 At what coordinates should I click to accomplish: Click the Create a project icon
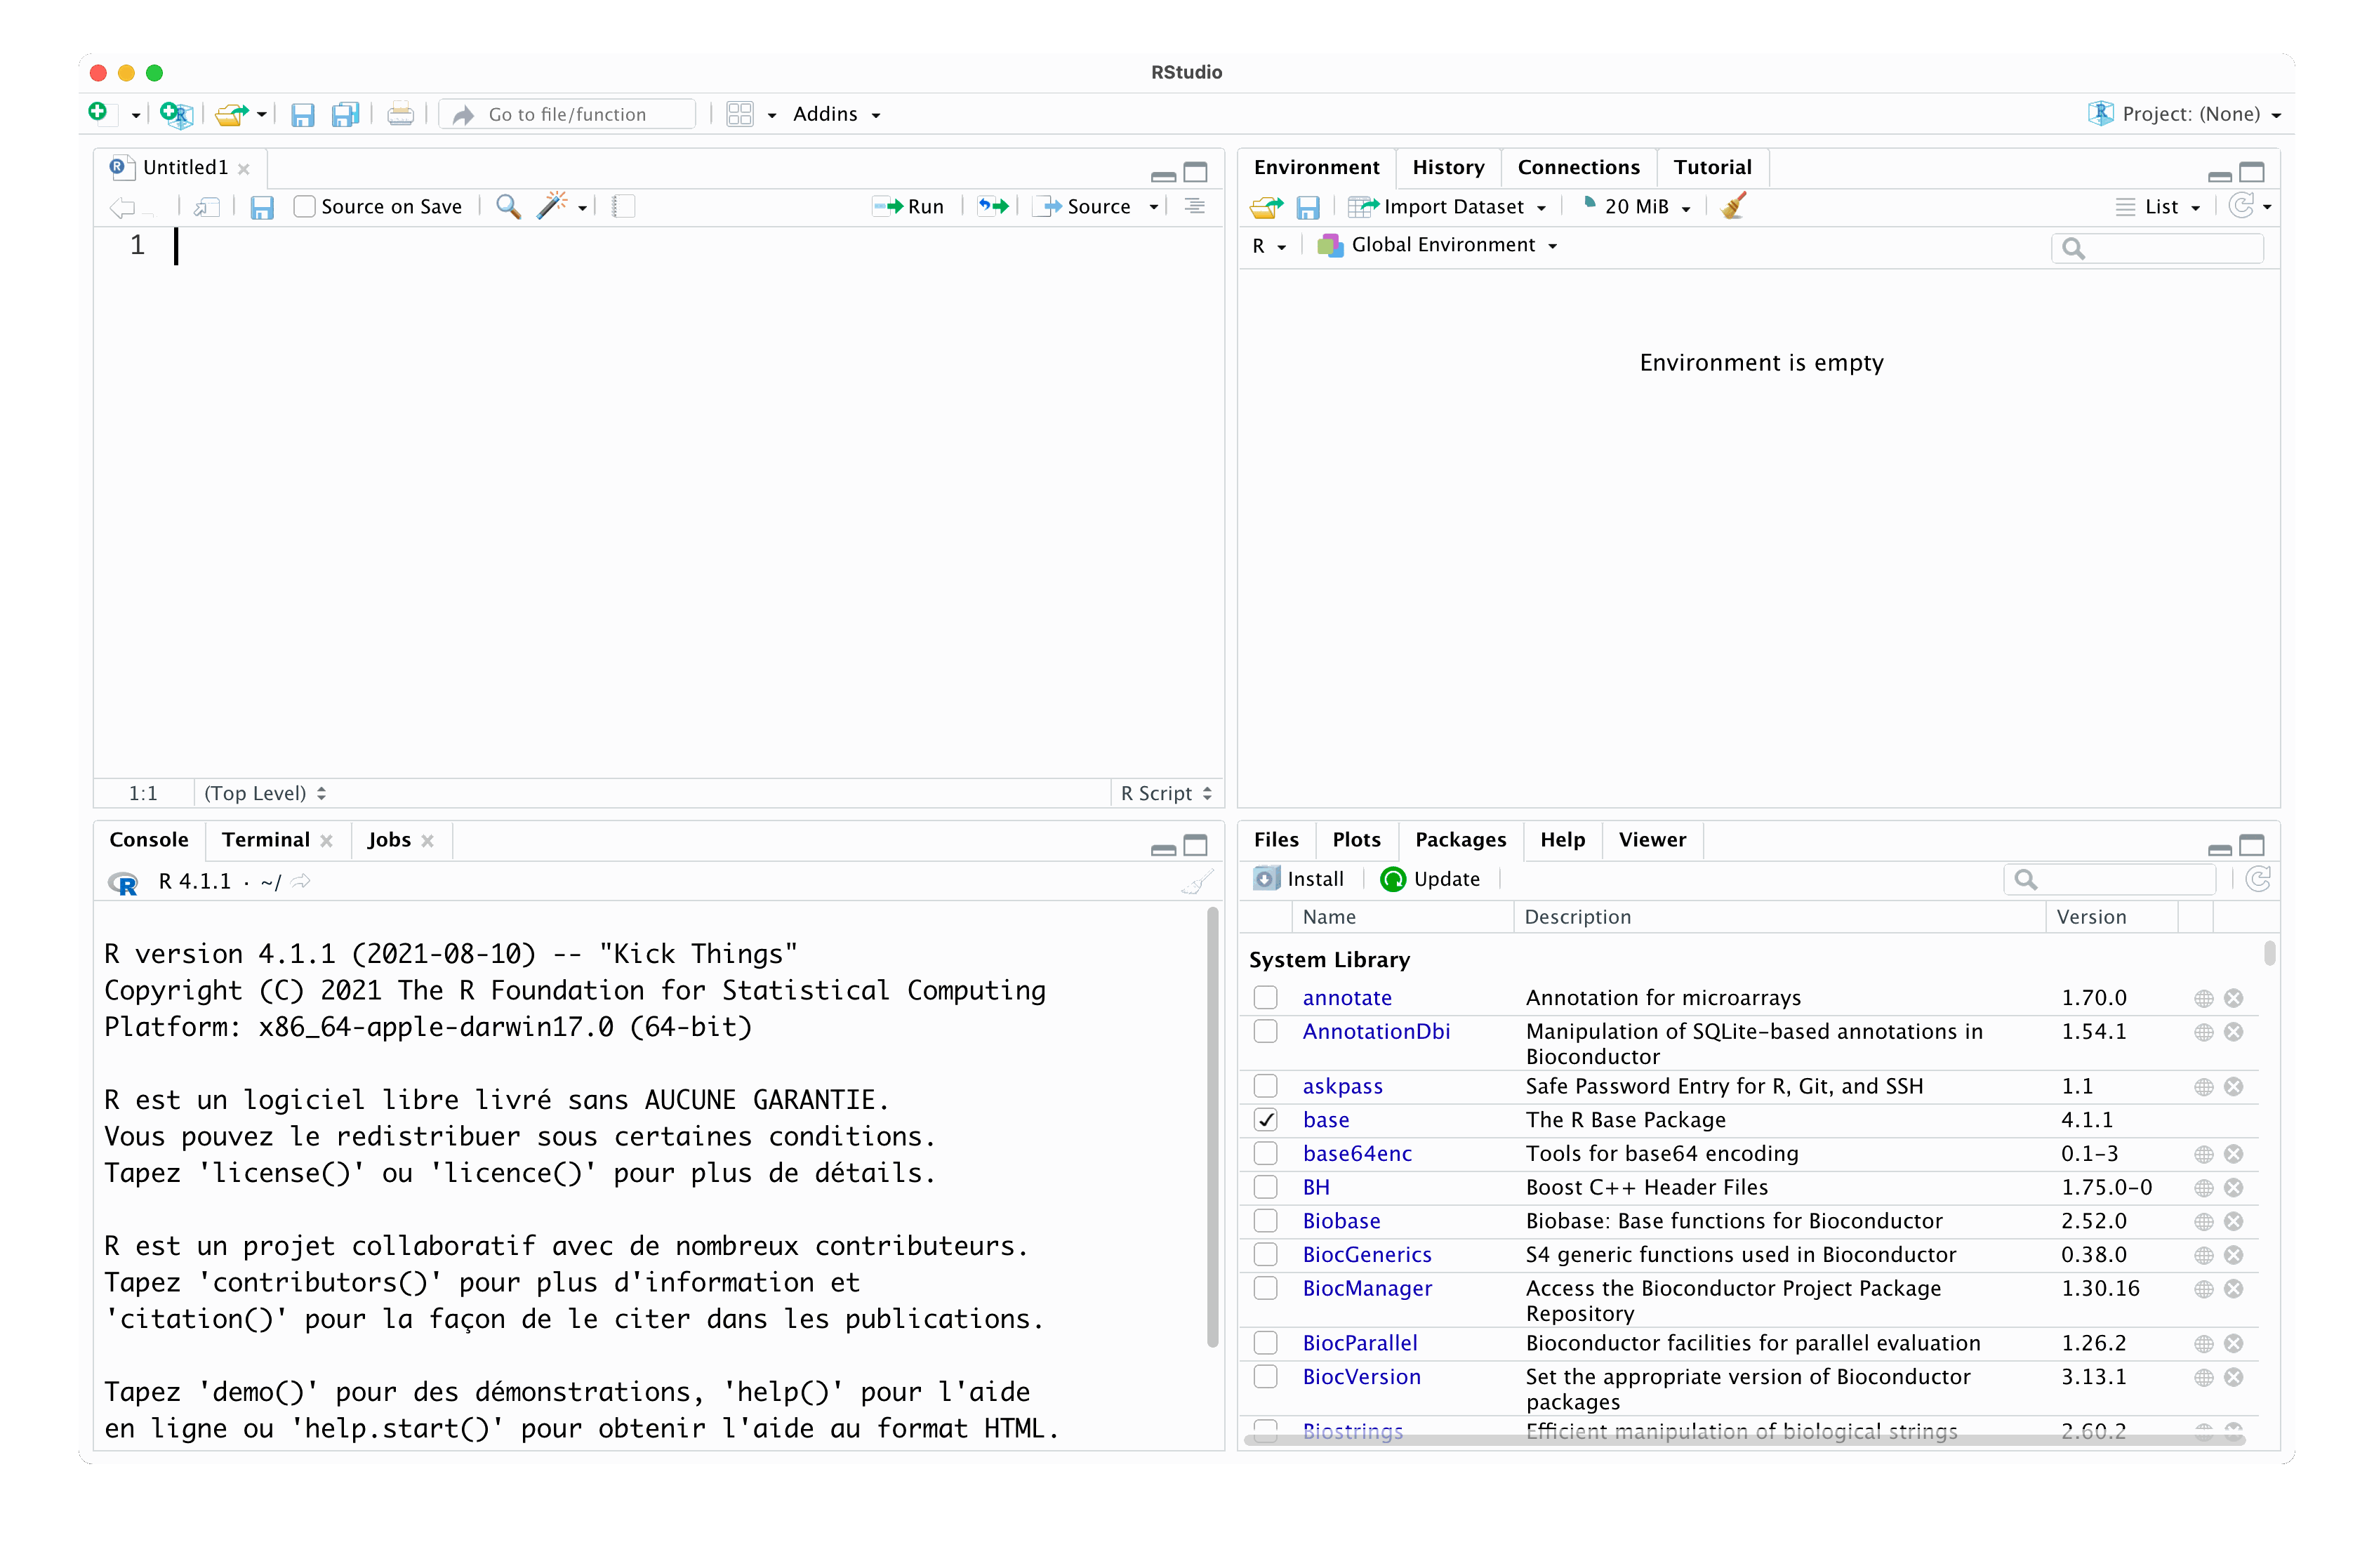(x=176, y=115)
